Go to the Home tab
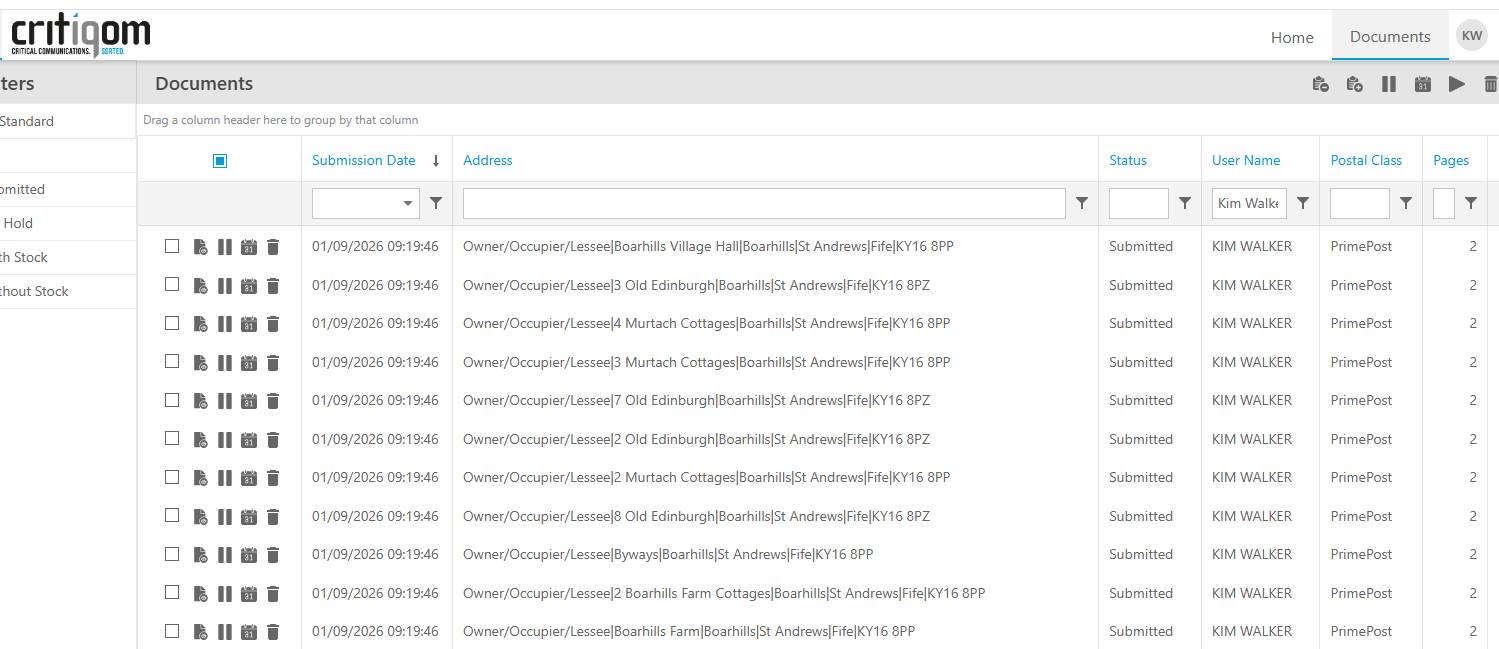This screenshot has width=1499, height=649. pos(1292,37)
